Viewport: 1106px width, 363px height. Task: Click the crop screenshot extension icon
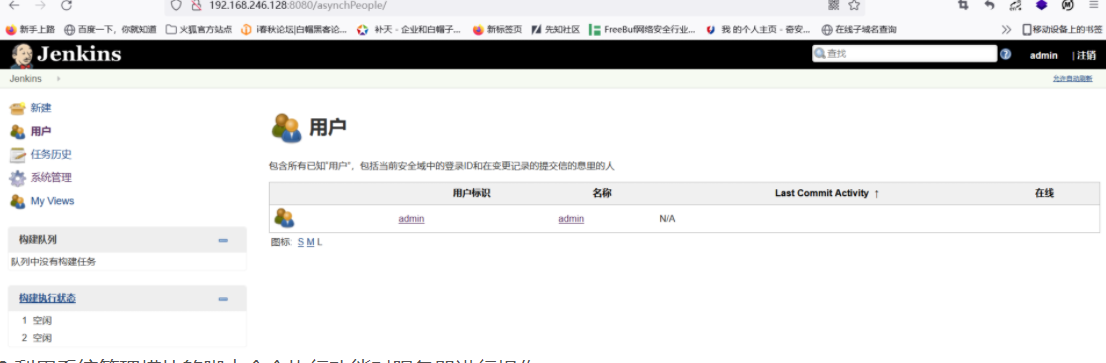point(963,5)
